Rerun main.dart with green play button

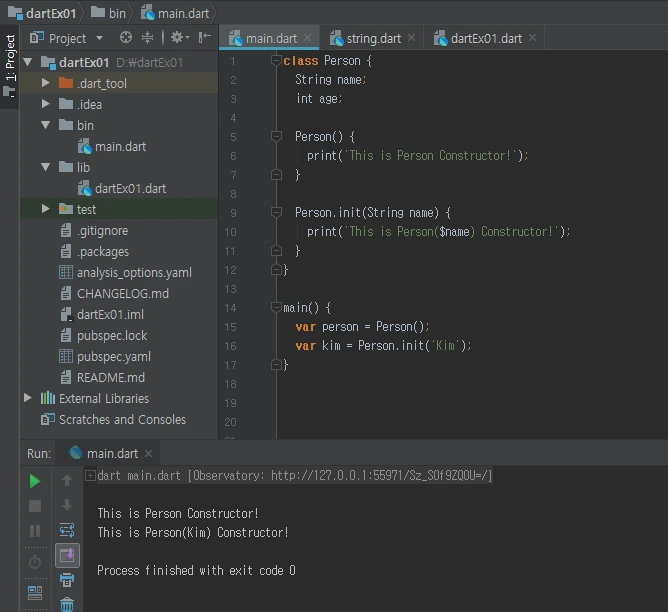pos(35,481)
